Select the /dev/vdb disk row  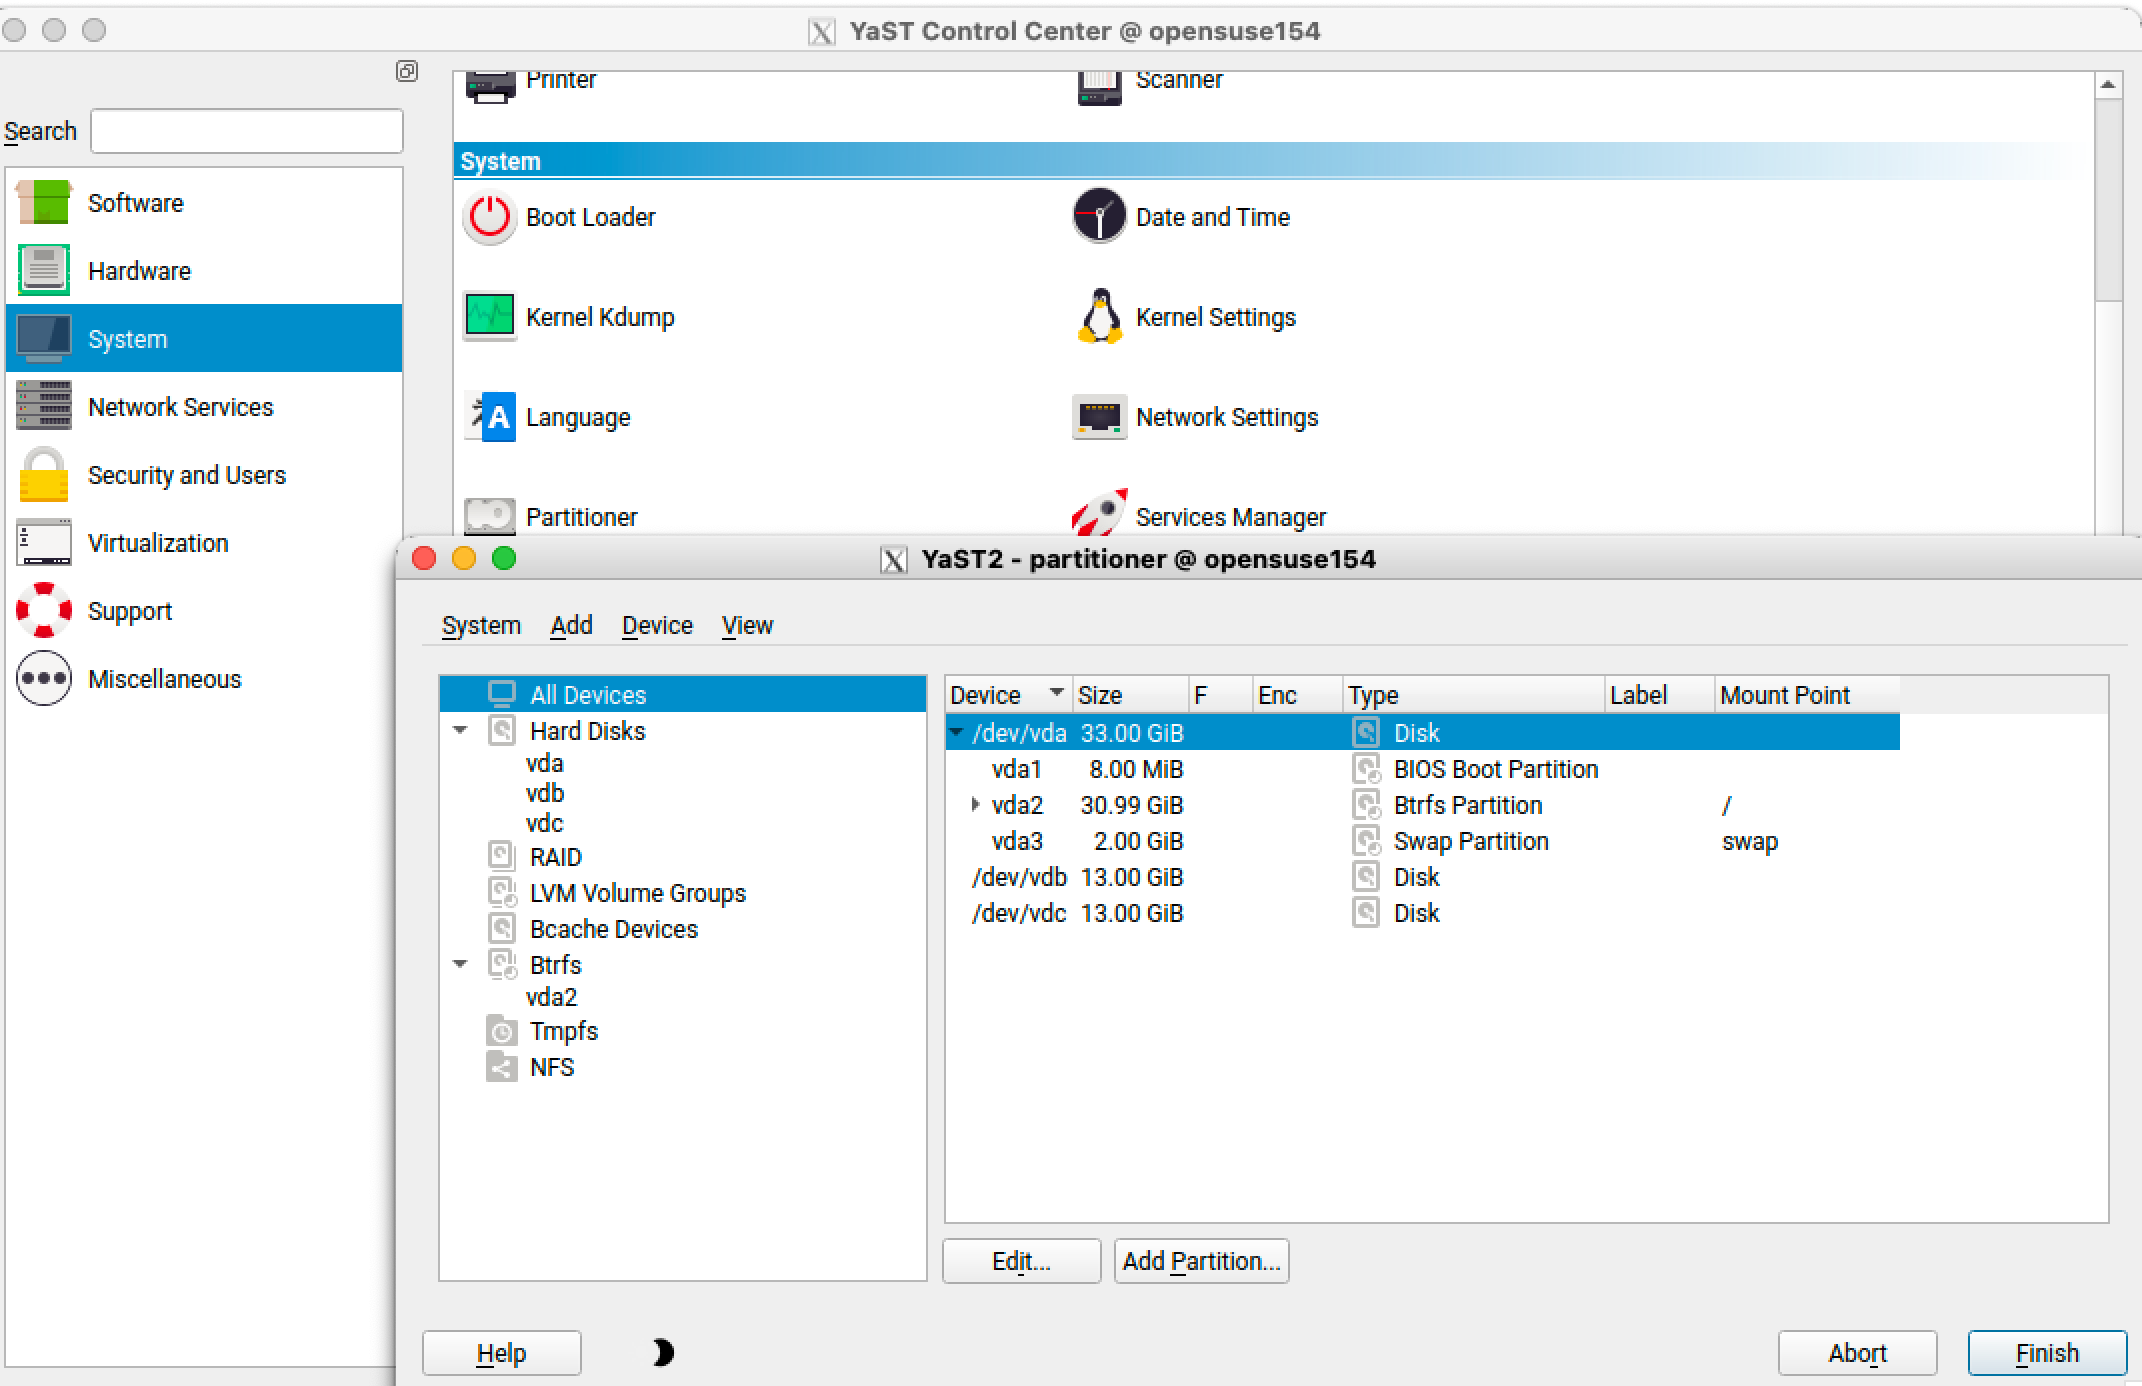pyautogui.click(x=1422, y=877)
